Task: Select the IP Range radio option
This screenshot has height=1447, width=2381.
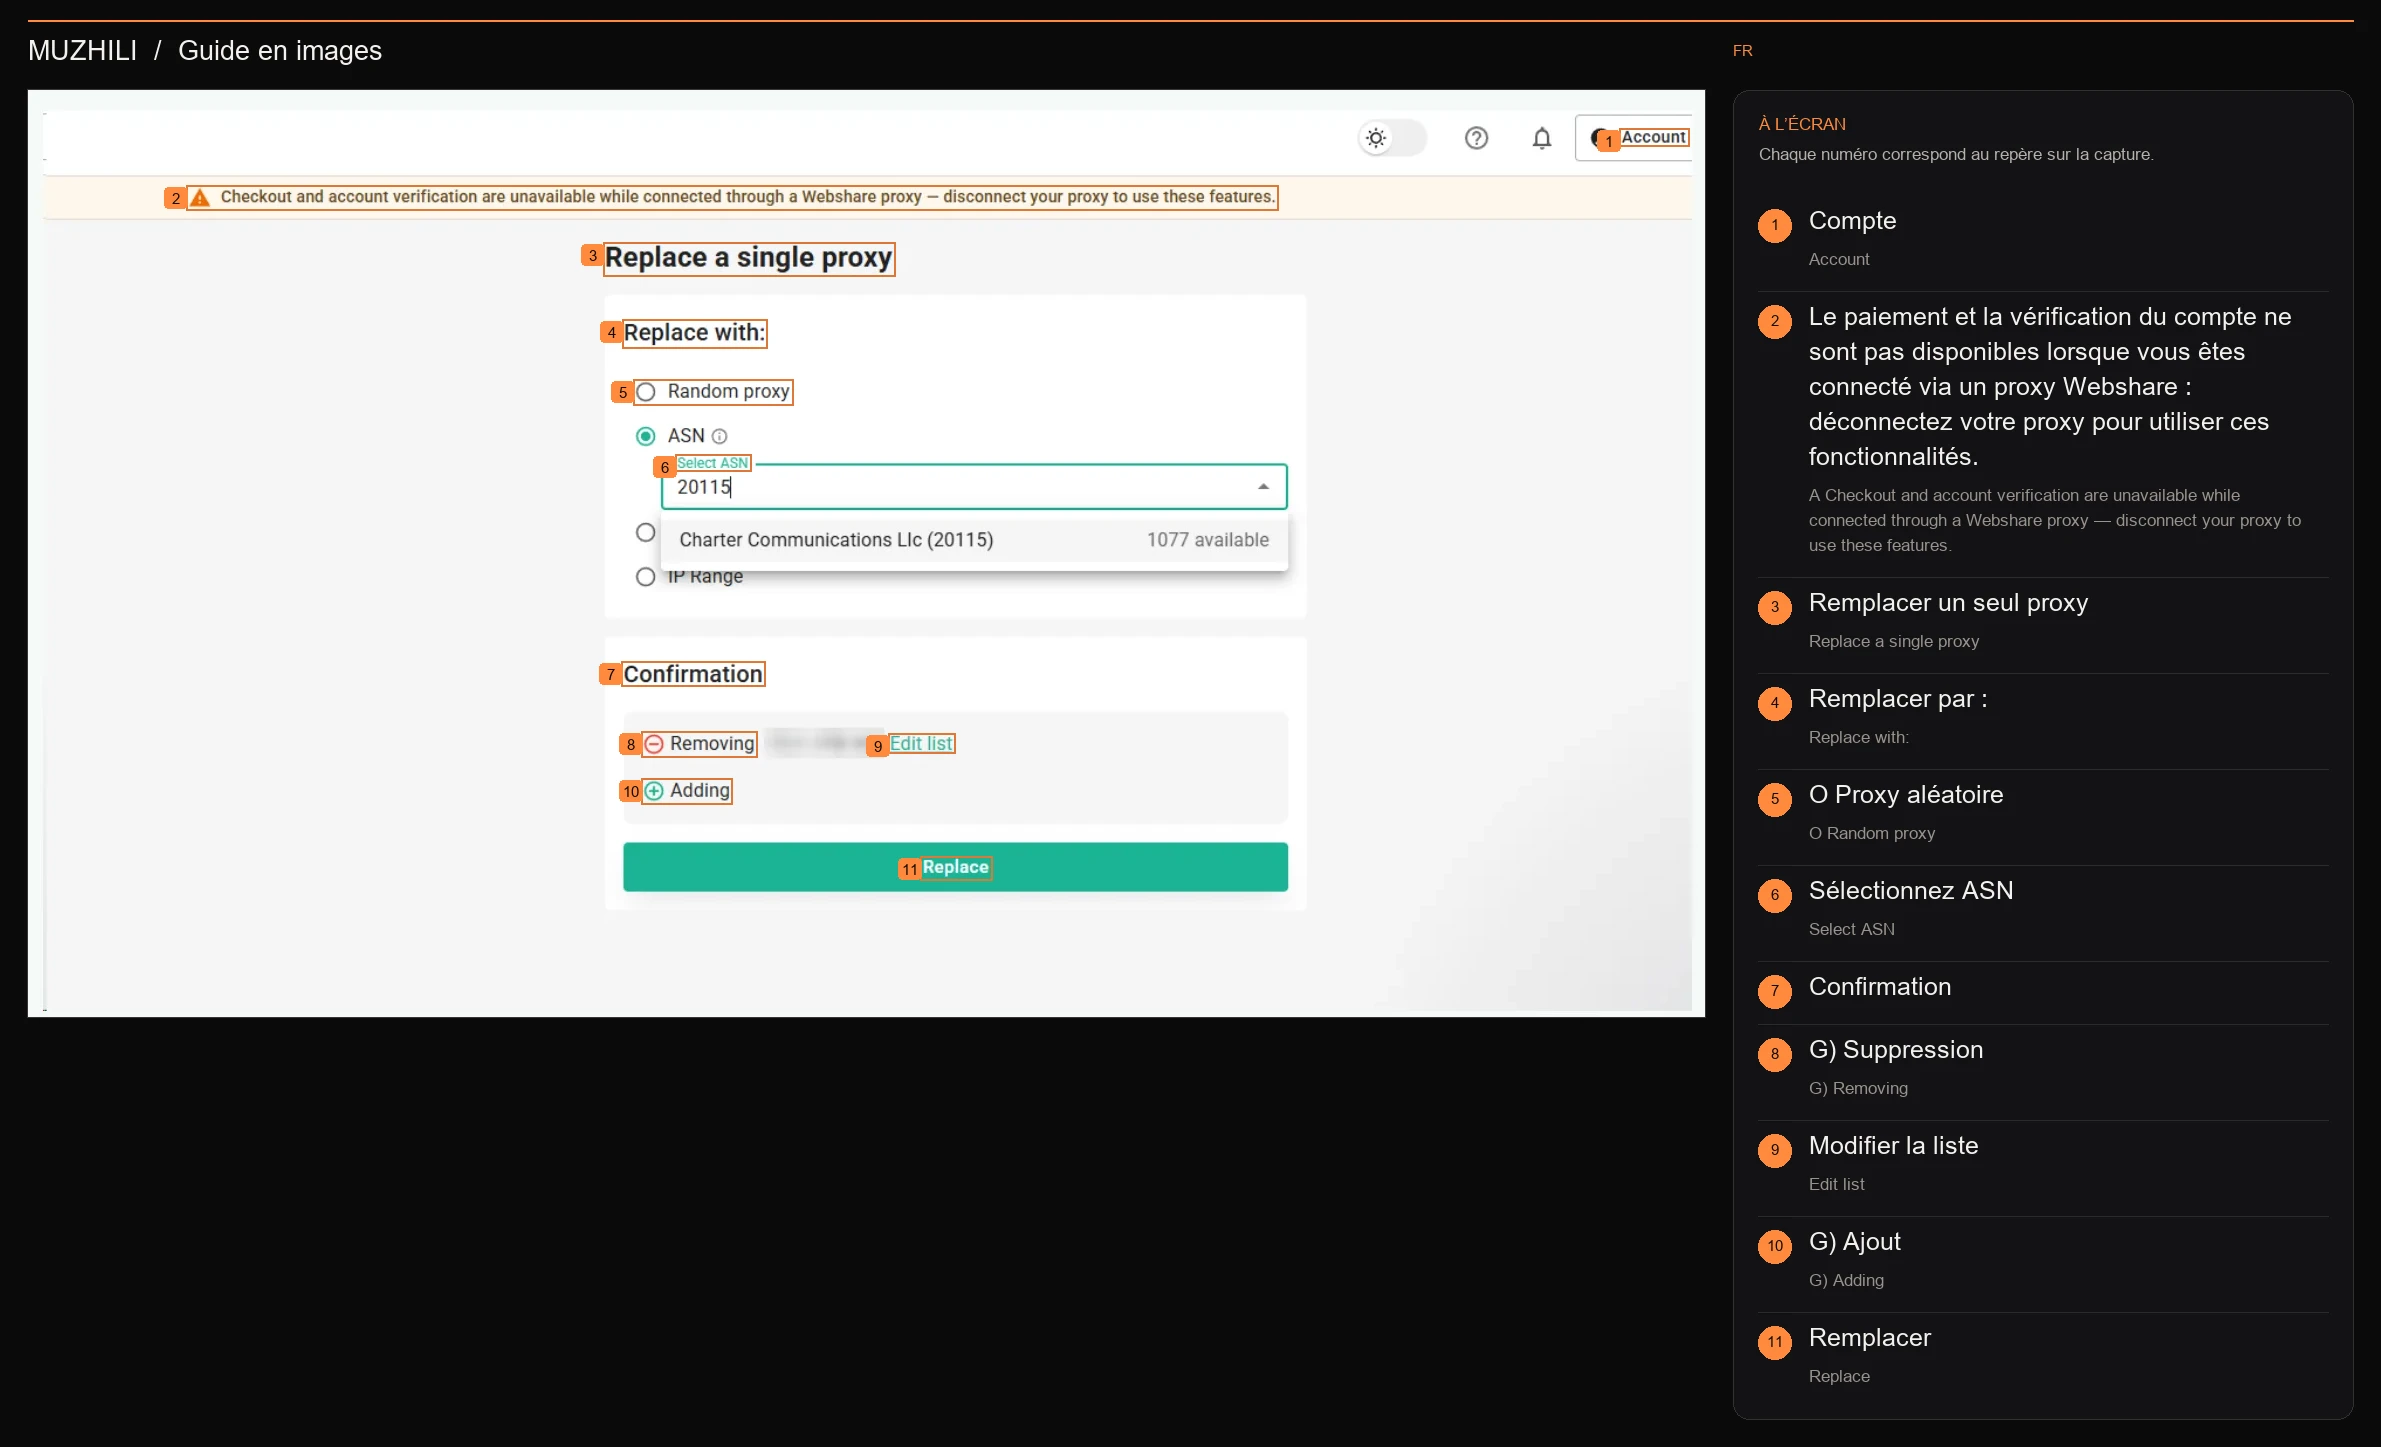Action: tap(646, 577)
